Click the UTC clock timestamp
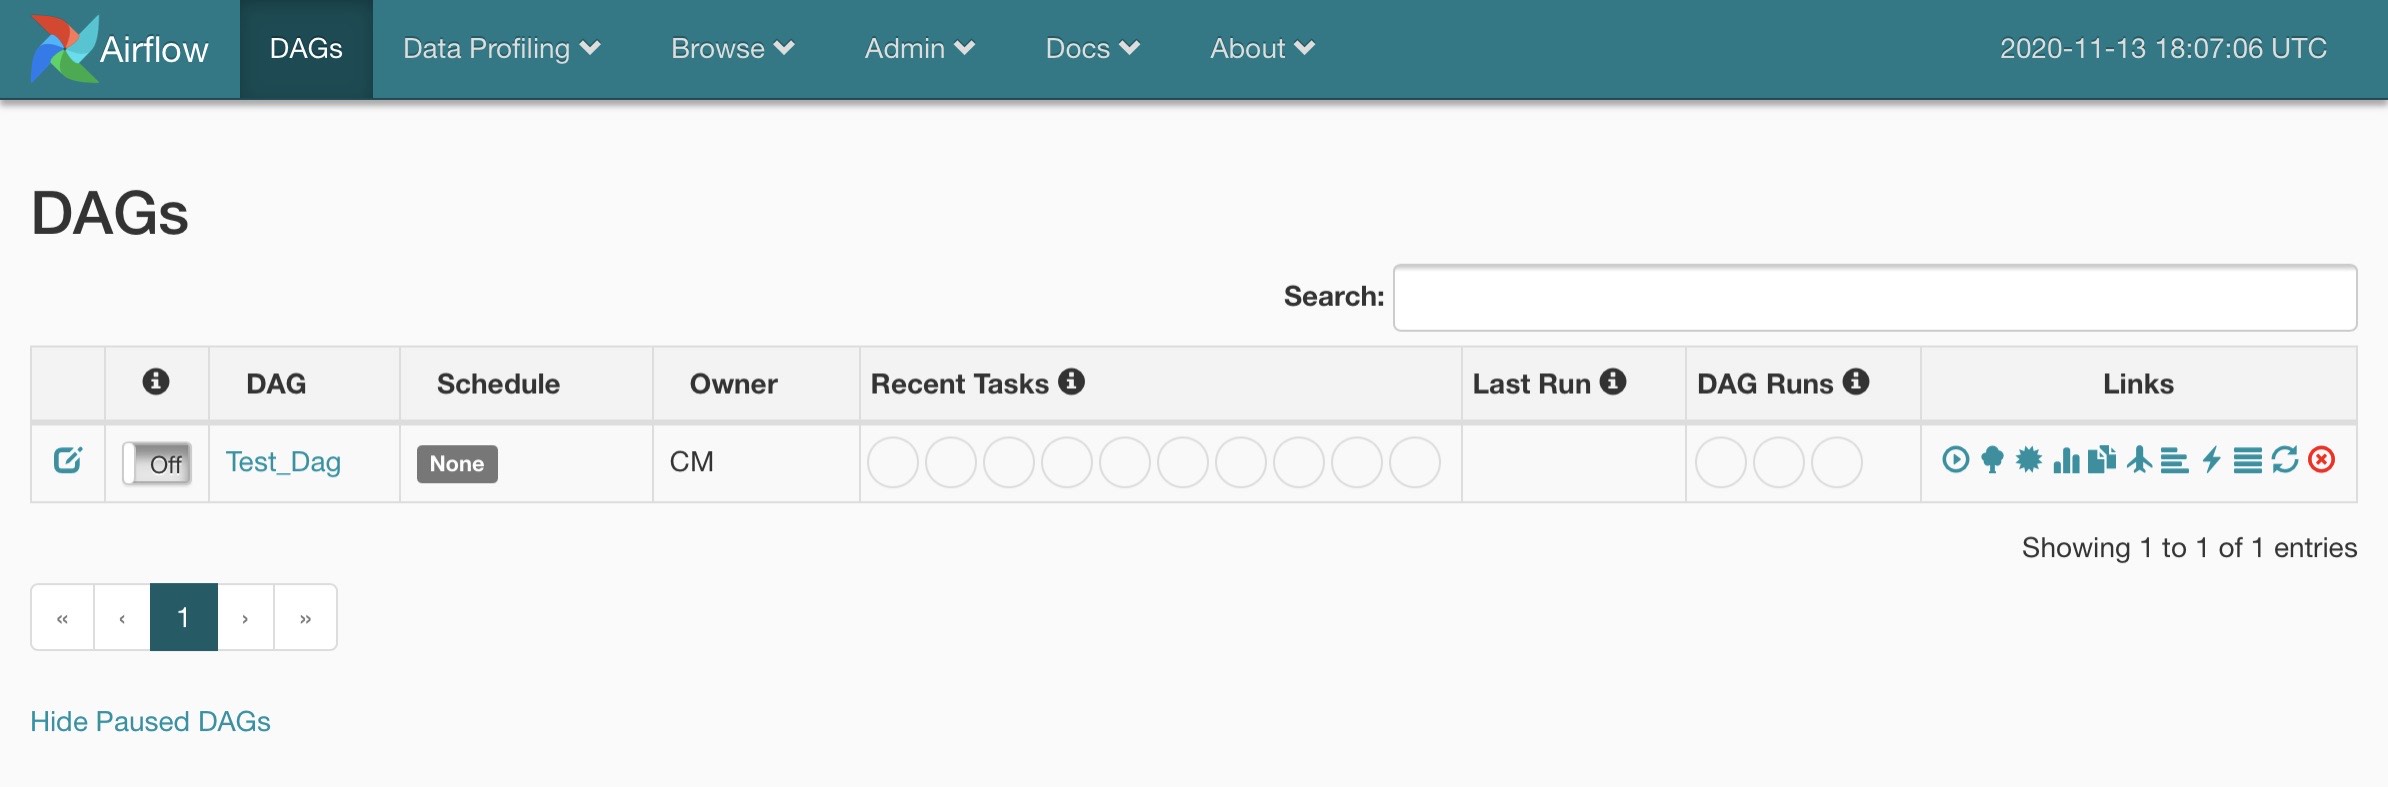 2163,48
